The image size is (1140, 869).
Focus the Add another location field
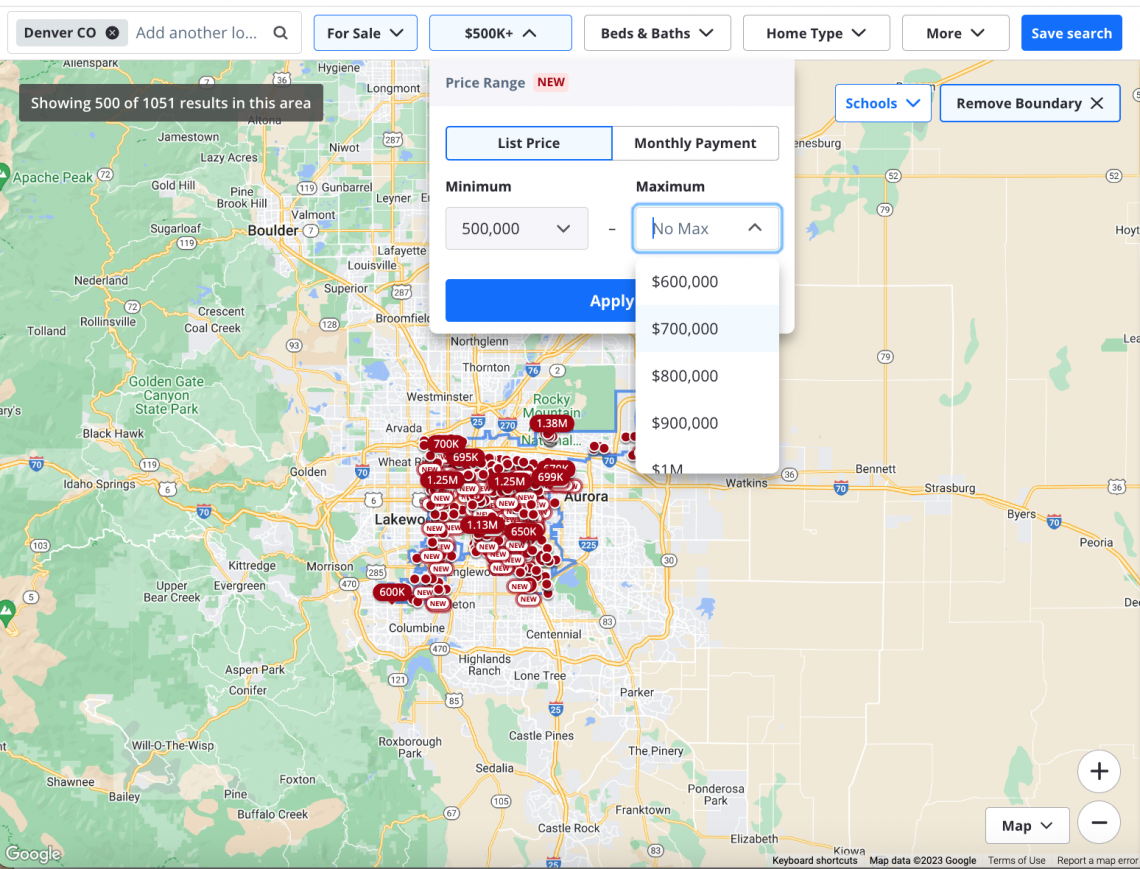(196, 33)
